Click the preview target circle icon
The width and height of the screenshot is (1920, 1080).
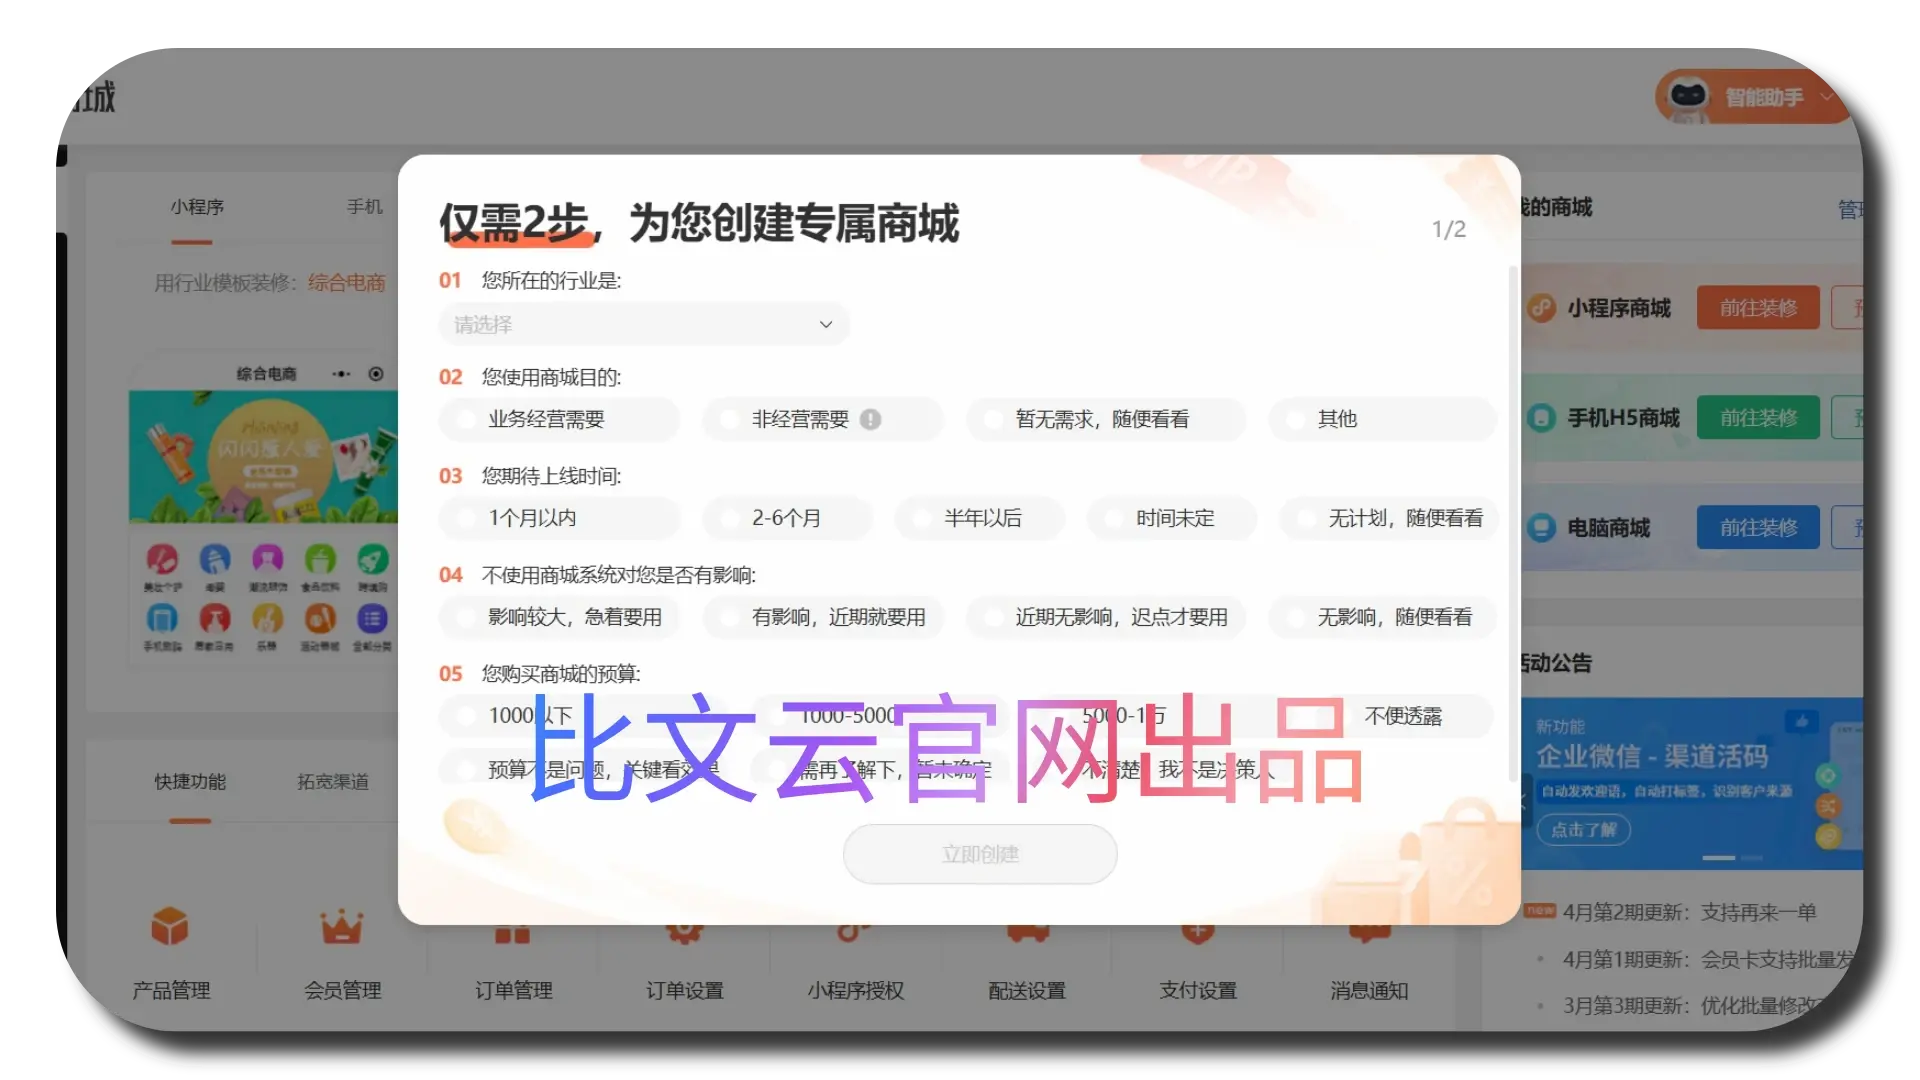(376, 374)
